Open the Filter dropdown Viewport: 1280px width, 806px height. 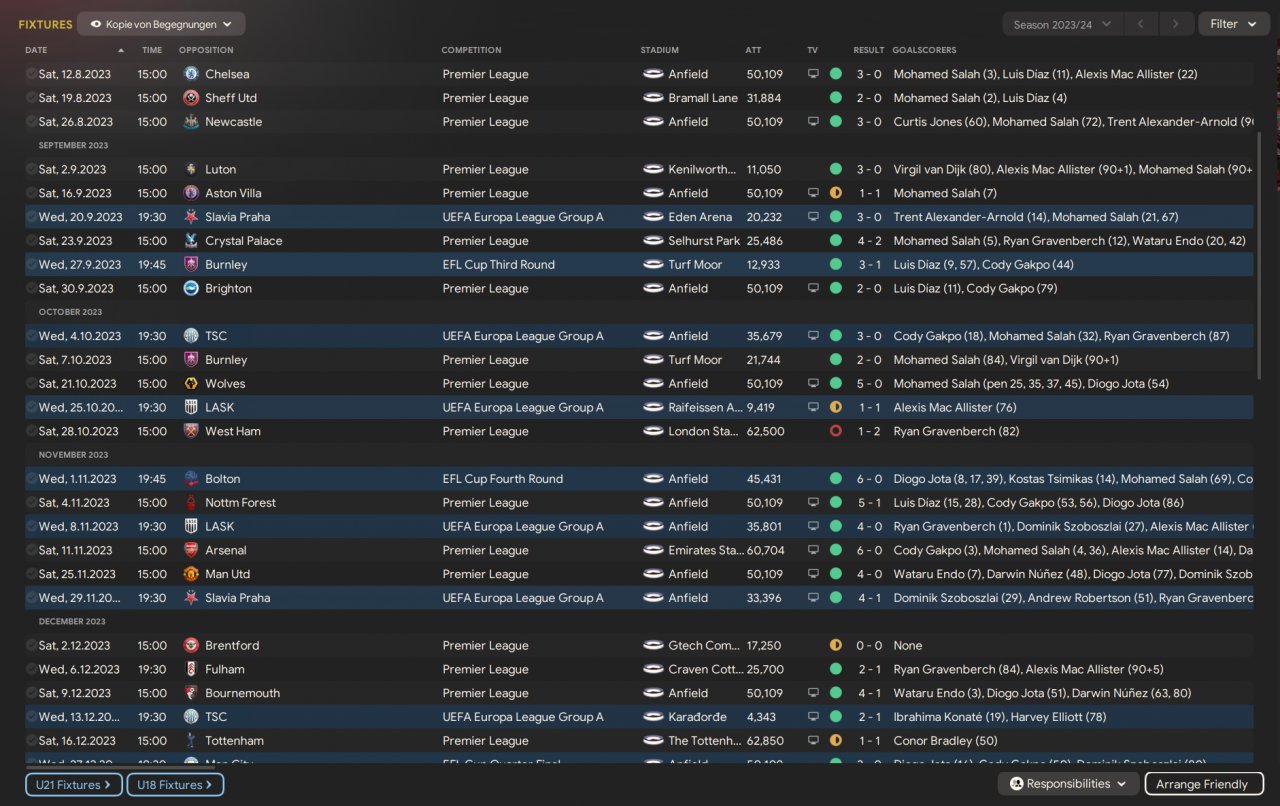click(x=1234, y=24)
